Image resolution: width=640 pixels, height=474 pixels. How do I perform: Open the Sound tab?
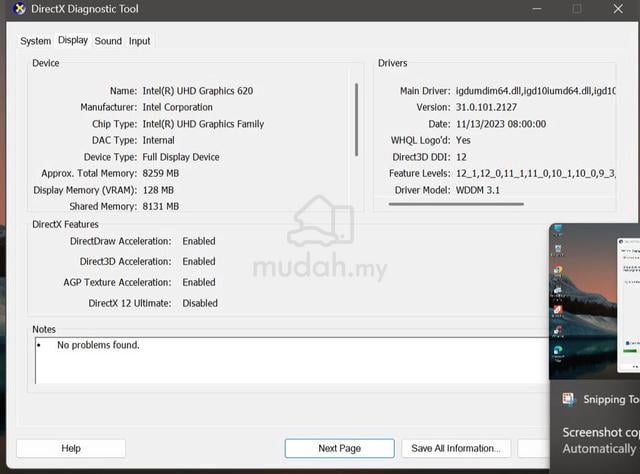pyautogui.click(x=108, y=41)
